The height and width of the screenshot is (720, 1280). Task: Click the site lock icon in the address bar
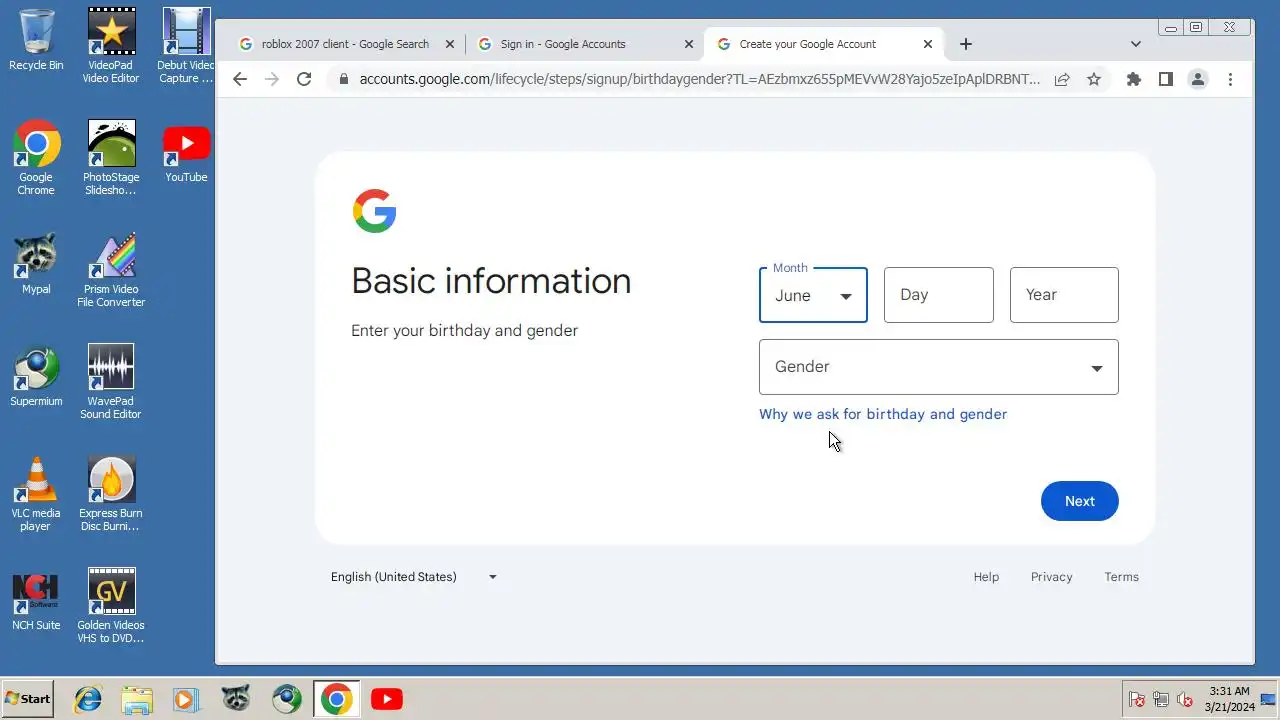344,79
